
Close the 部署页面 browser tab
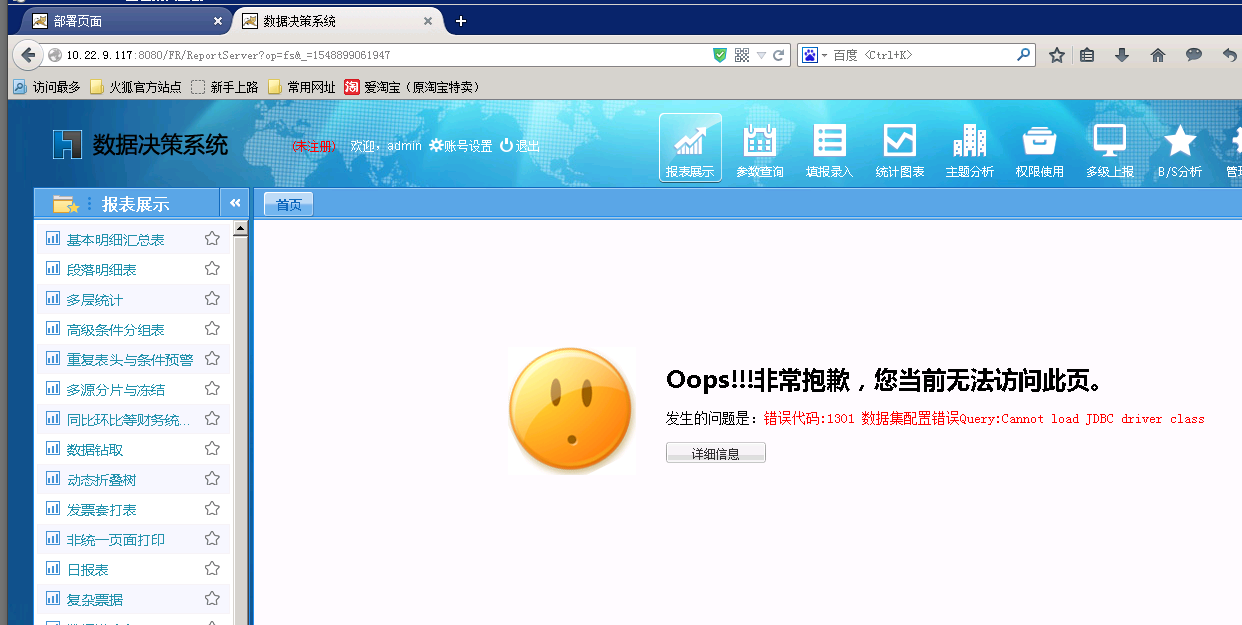coord(218,21)
